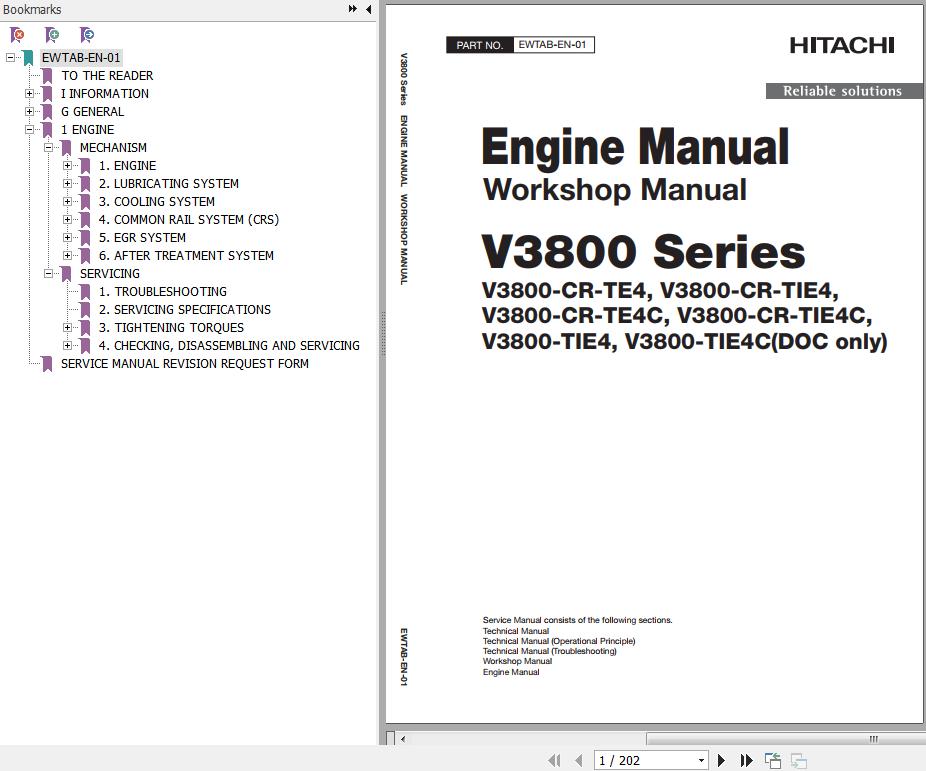
Task: Click bookmark icon beside SERVICE MANUAL REVISION REQUEST FORM
Action: pyautogui.click(x=47, y=364)
